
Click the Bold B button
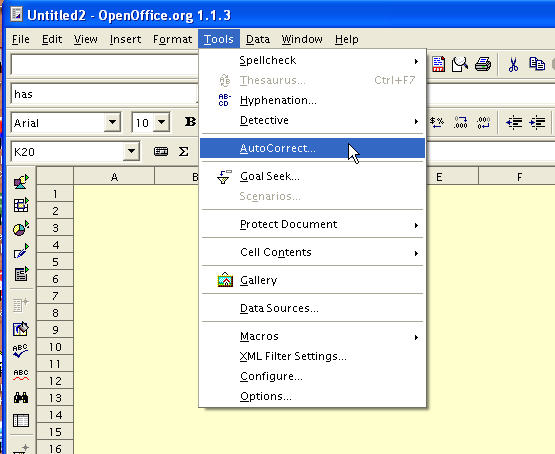point(190,122)
